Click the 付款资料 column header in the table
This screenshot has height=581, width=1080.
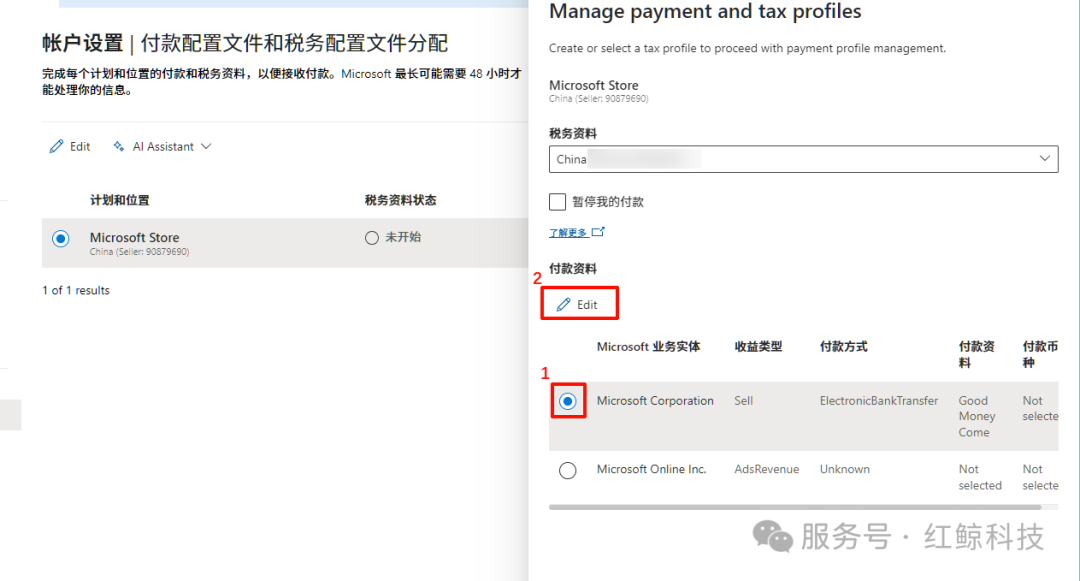[977, 354]
